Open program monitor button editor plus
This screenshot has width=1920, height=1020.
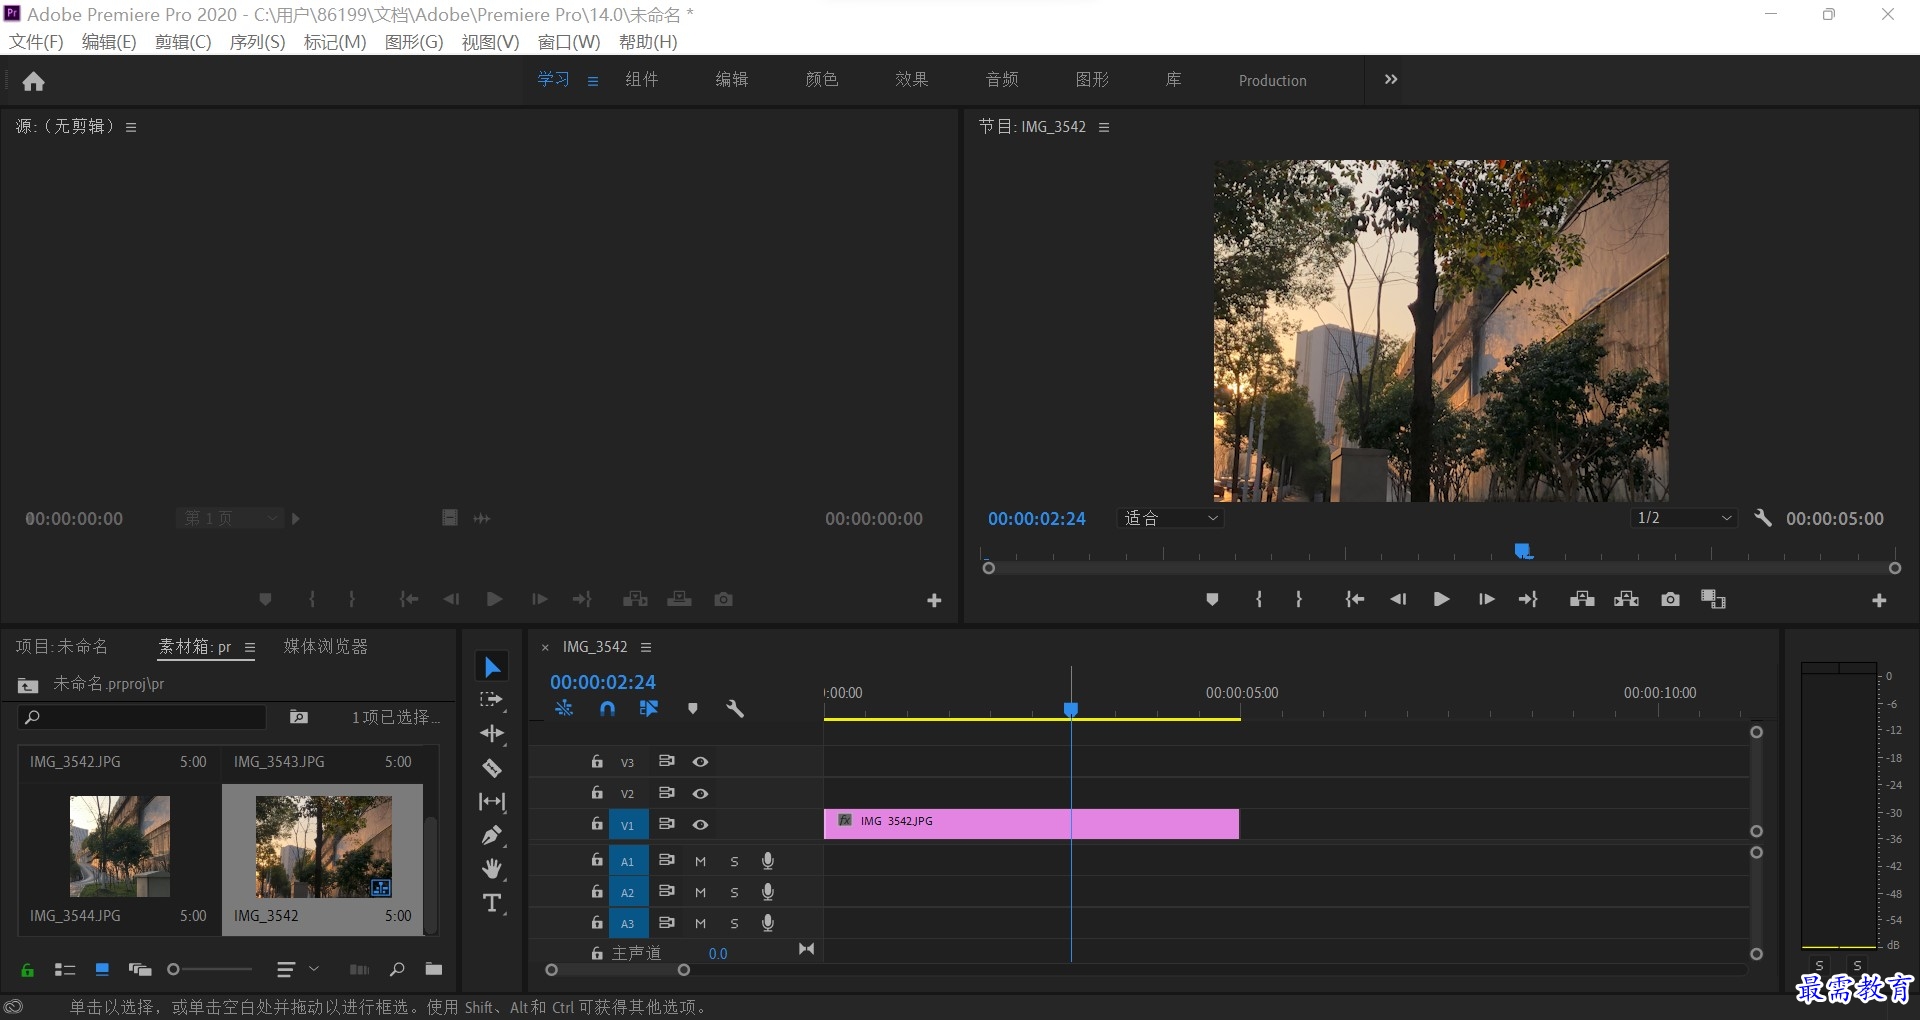[1879, 600]
